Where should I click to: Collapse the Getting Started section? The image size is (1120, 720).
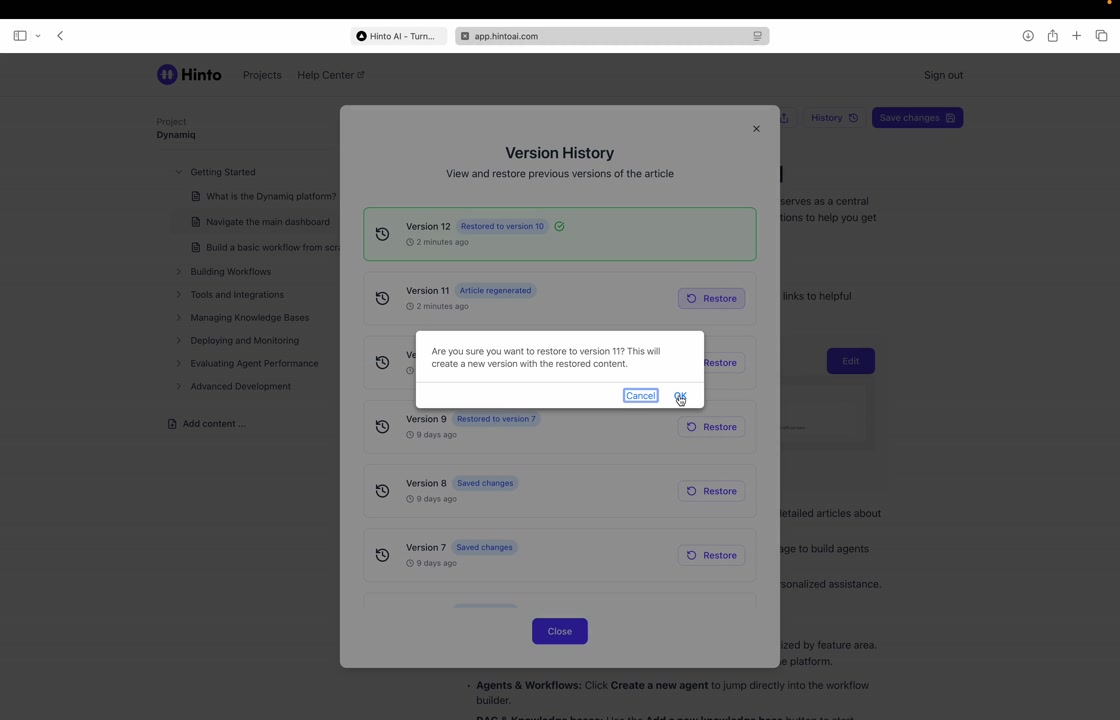pos(179,172)
